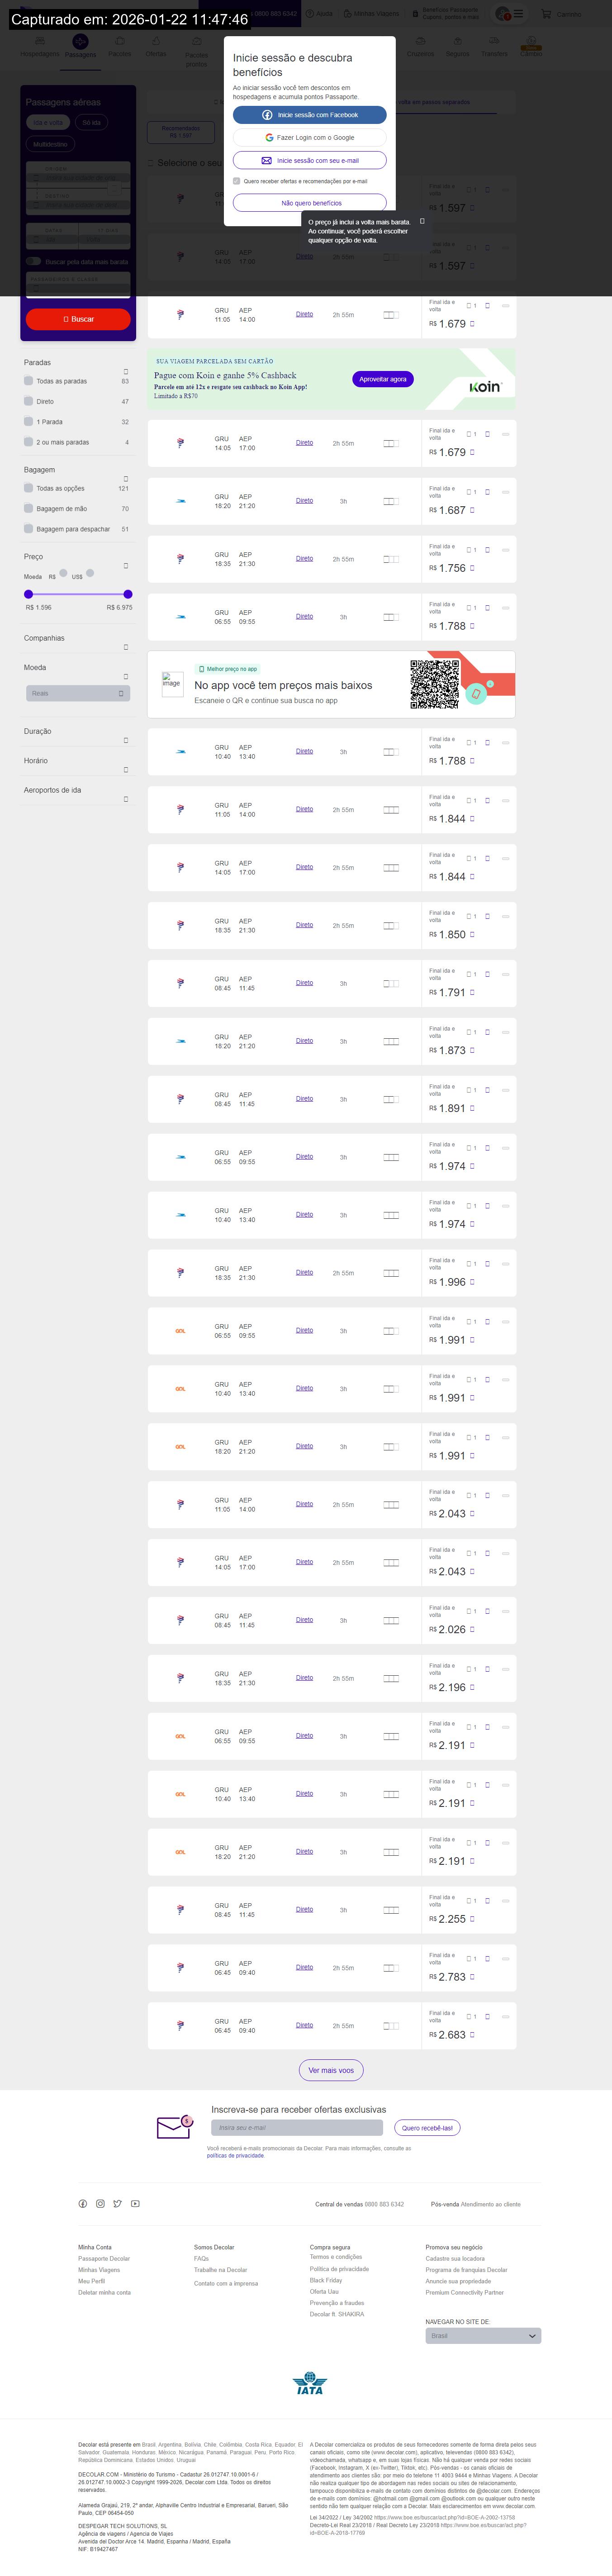Open Facebook page from footer icon
Viewport: 612px width, 2576px height.
[83, 2203]
